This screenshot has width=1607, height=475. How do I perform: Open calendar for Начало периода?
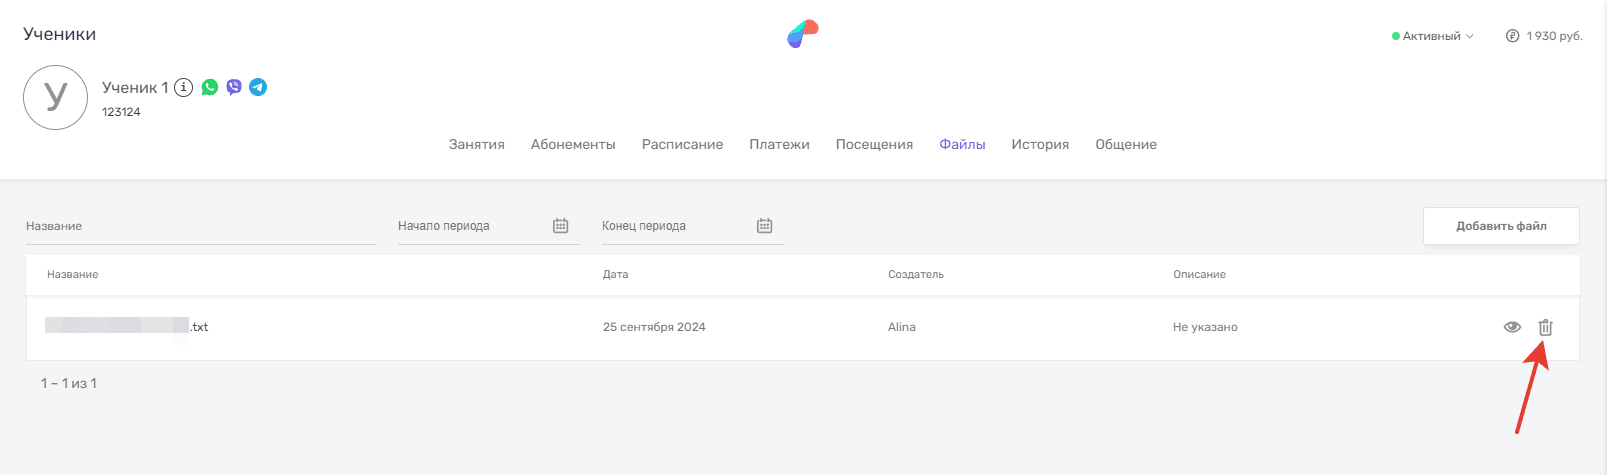point(561,226)
